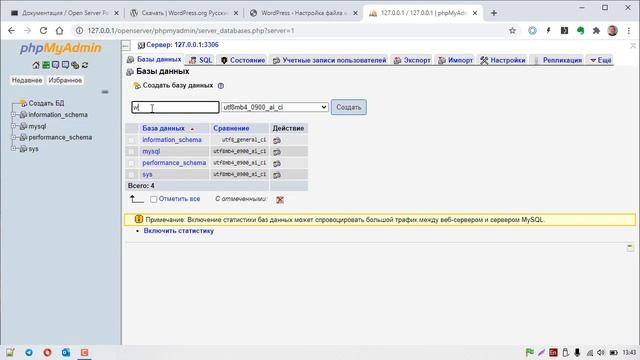Click Включить статистику link
The height and width of the screenshot is (360, 640).
tap(179, 231)
